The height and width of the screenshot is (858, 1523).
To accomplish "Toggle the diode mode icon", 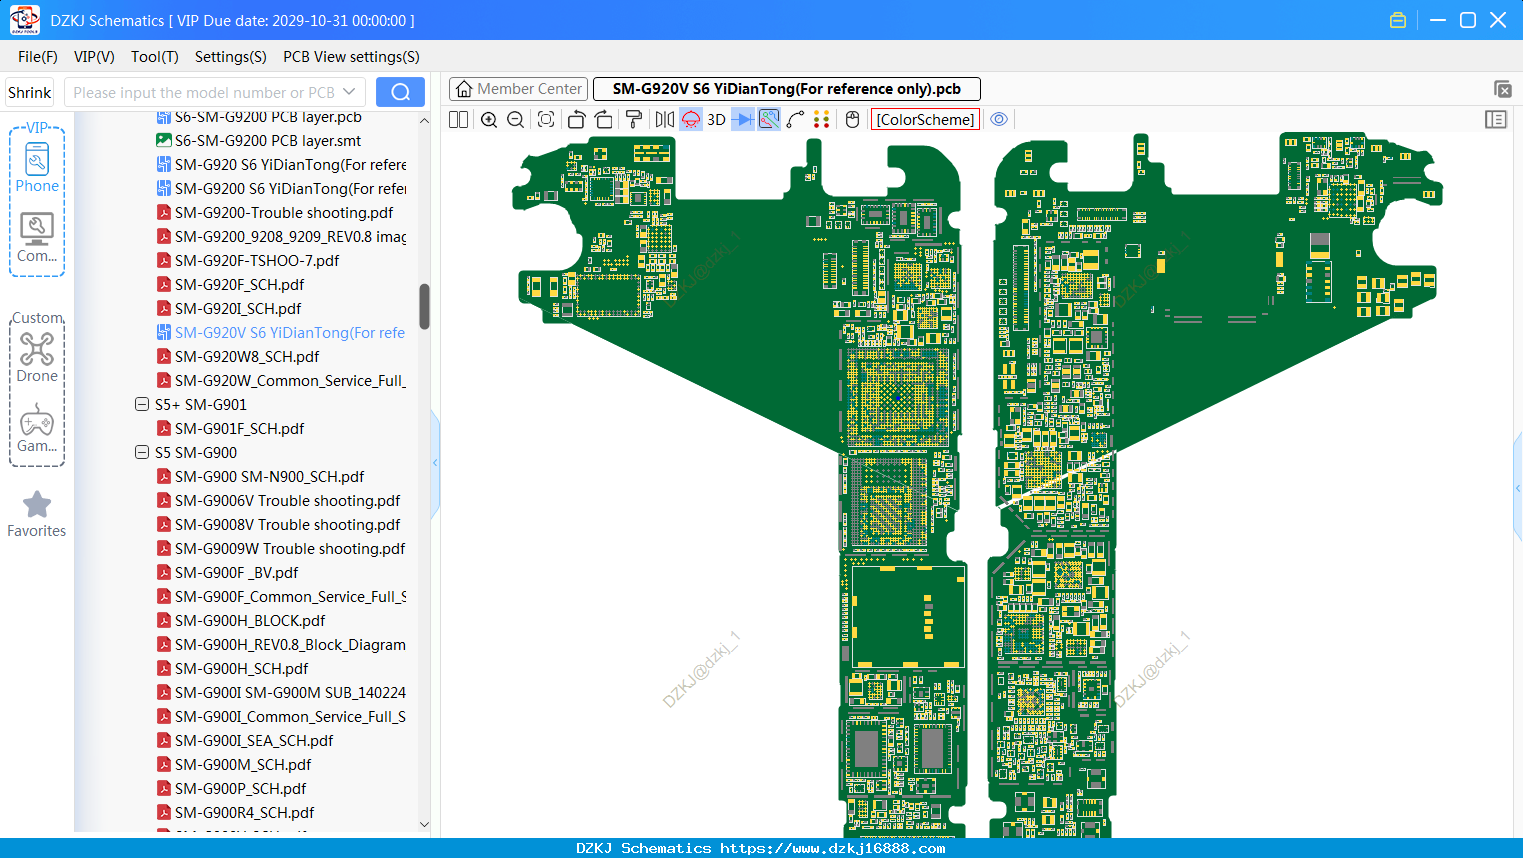I will 743,119.
